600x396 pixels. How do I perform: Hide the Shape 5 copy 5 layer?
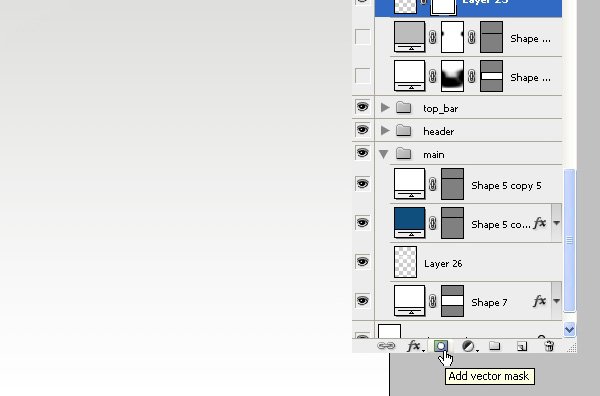point(362,184)
